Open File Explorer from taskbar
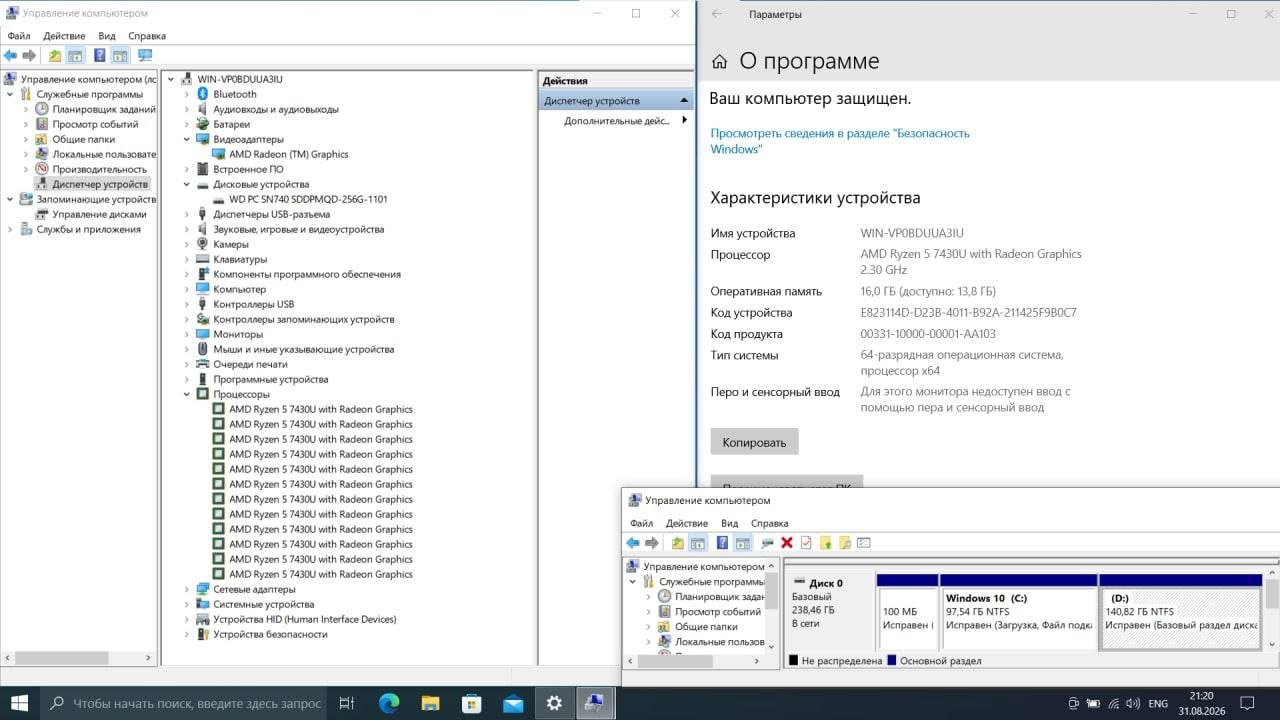This screenshot has height=720, width=1280. [x=430, y=703]
